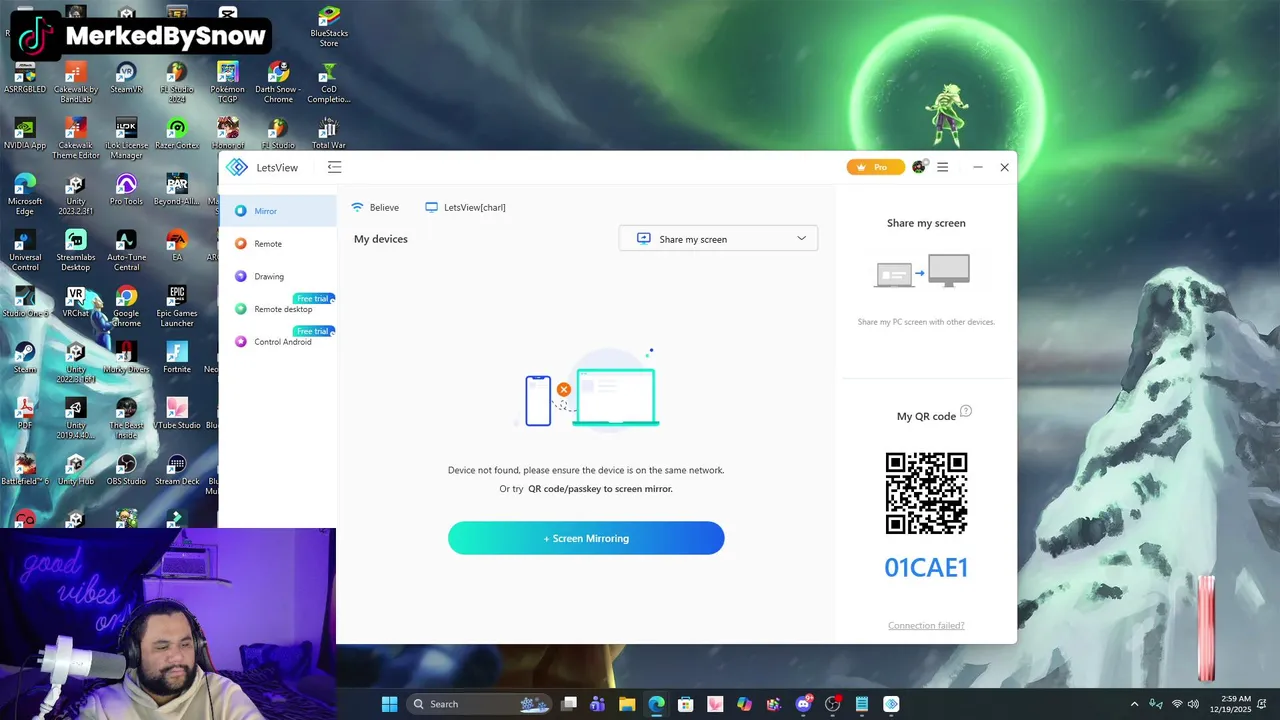Select the Mirror tab in LetsView sidebar
Screen dimensions: 1280x720
pyautogui.click(x=278, y=211)
